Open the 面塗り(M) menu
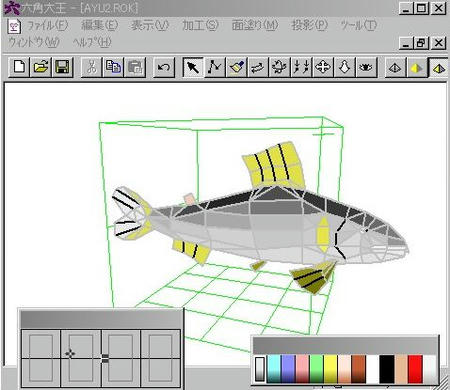The image size is (450, 390). pyautogui.click(x=255, y=25)
